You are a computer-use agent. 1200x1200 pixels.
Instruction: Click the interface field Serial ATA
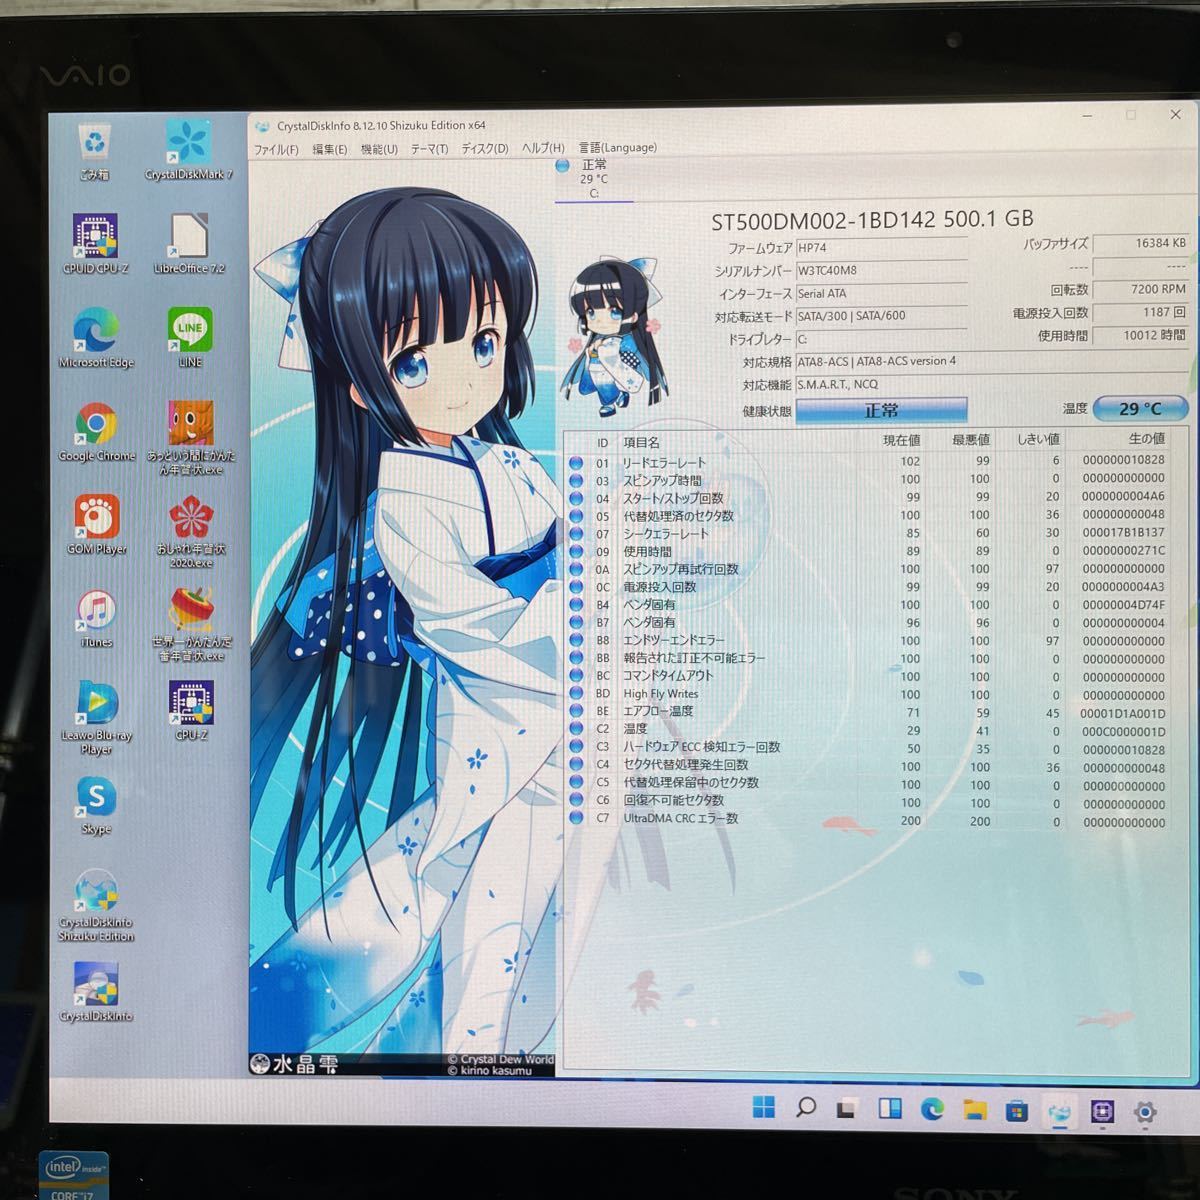[x=882, y=293]
